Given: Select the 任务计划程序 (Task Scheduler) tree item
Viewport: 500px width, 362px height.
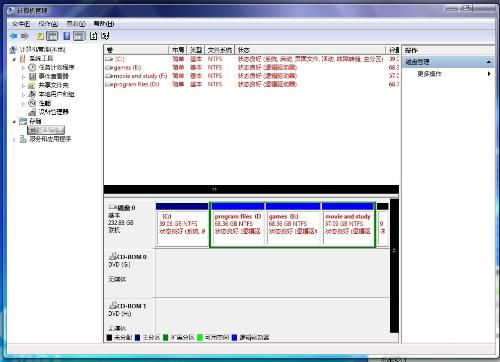Looking at the screenshot, I should click(56, 67).
